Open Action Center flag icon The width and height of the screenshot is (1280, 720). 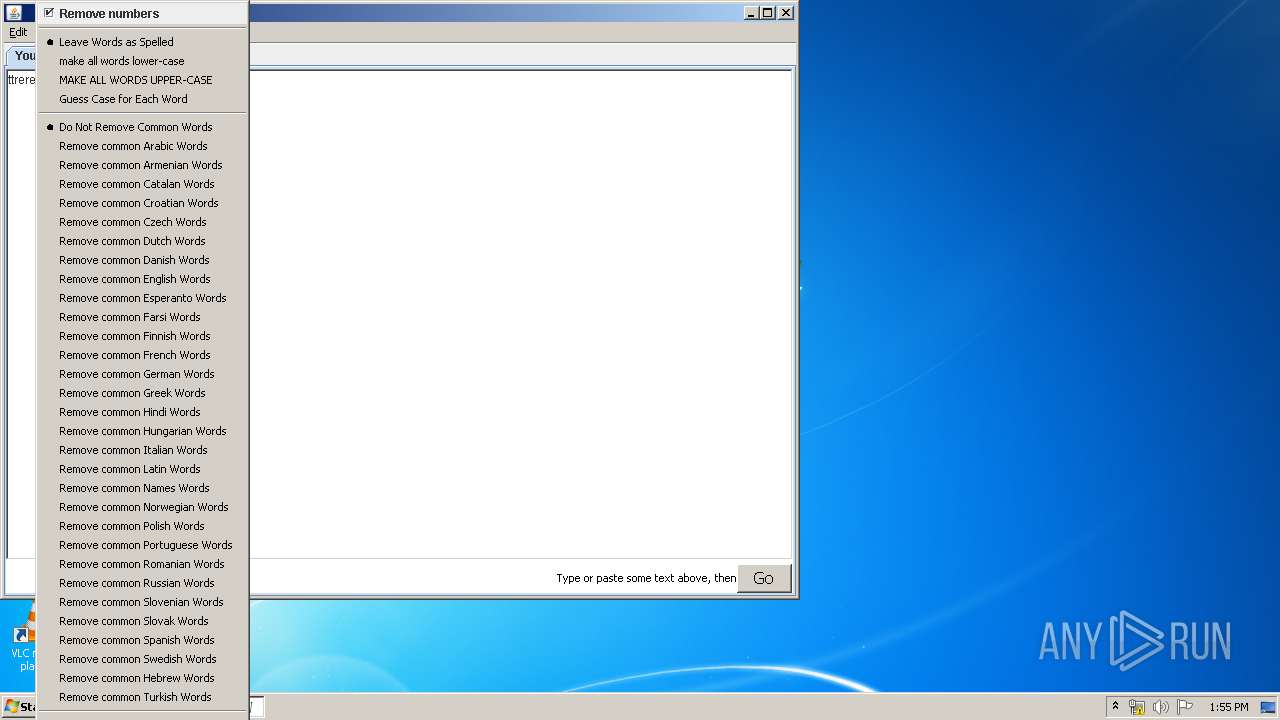point(1185,707)
